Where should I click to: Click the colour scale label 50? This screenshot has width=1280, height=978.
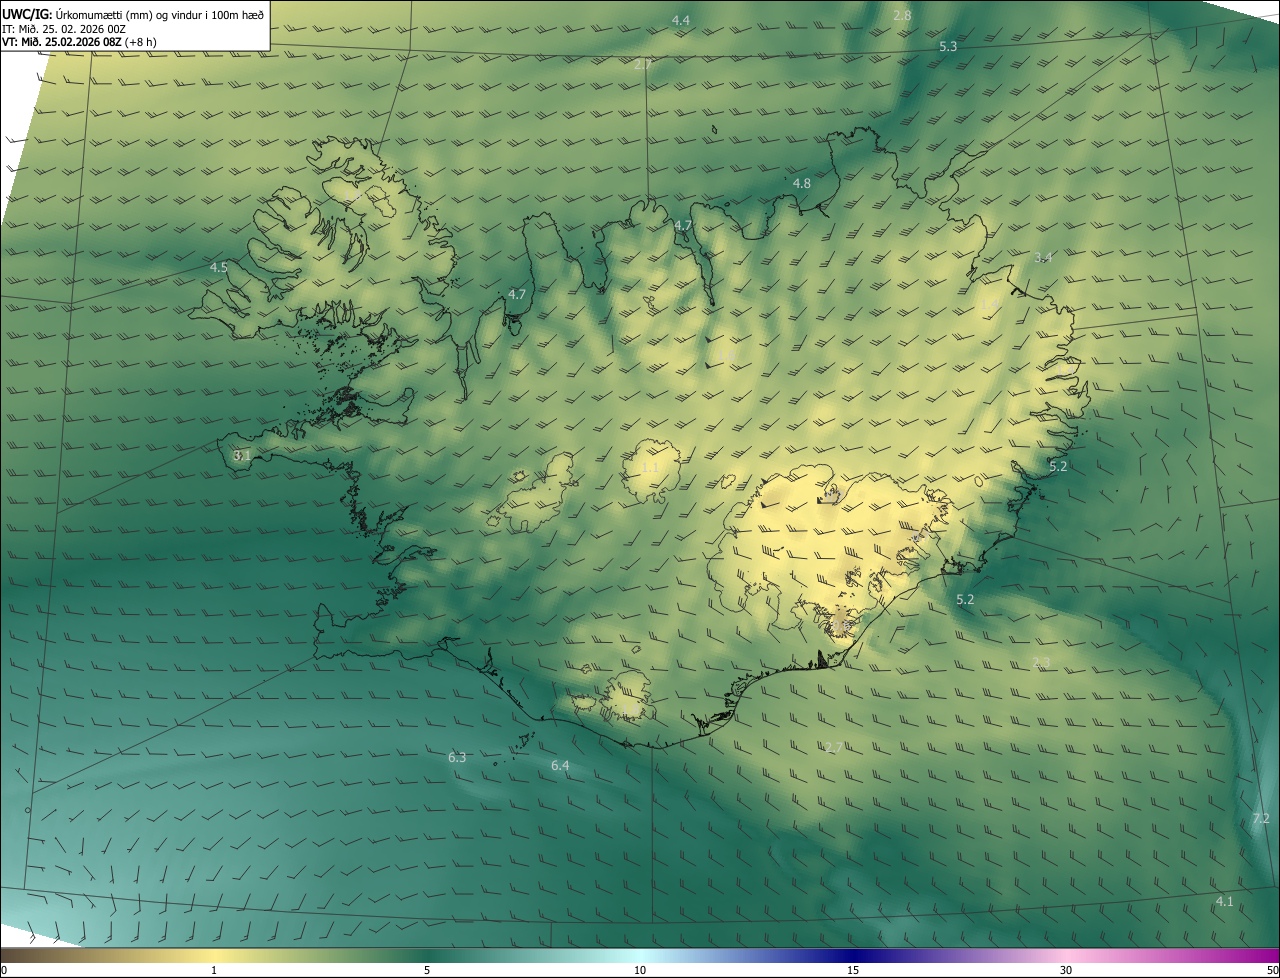[1271, 970]
